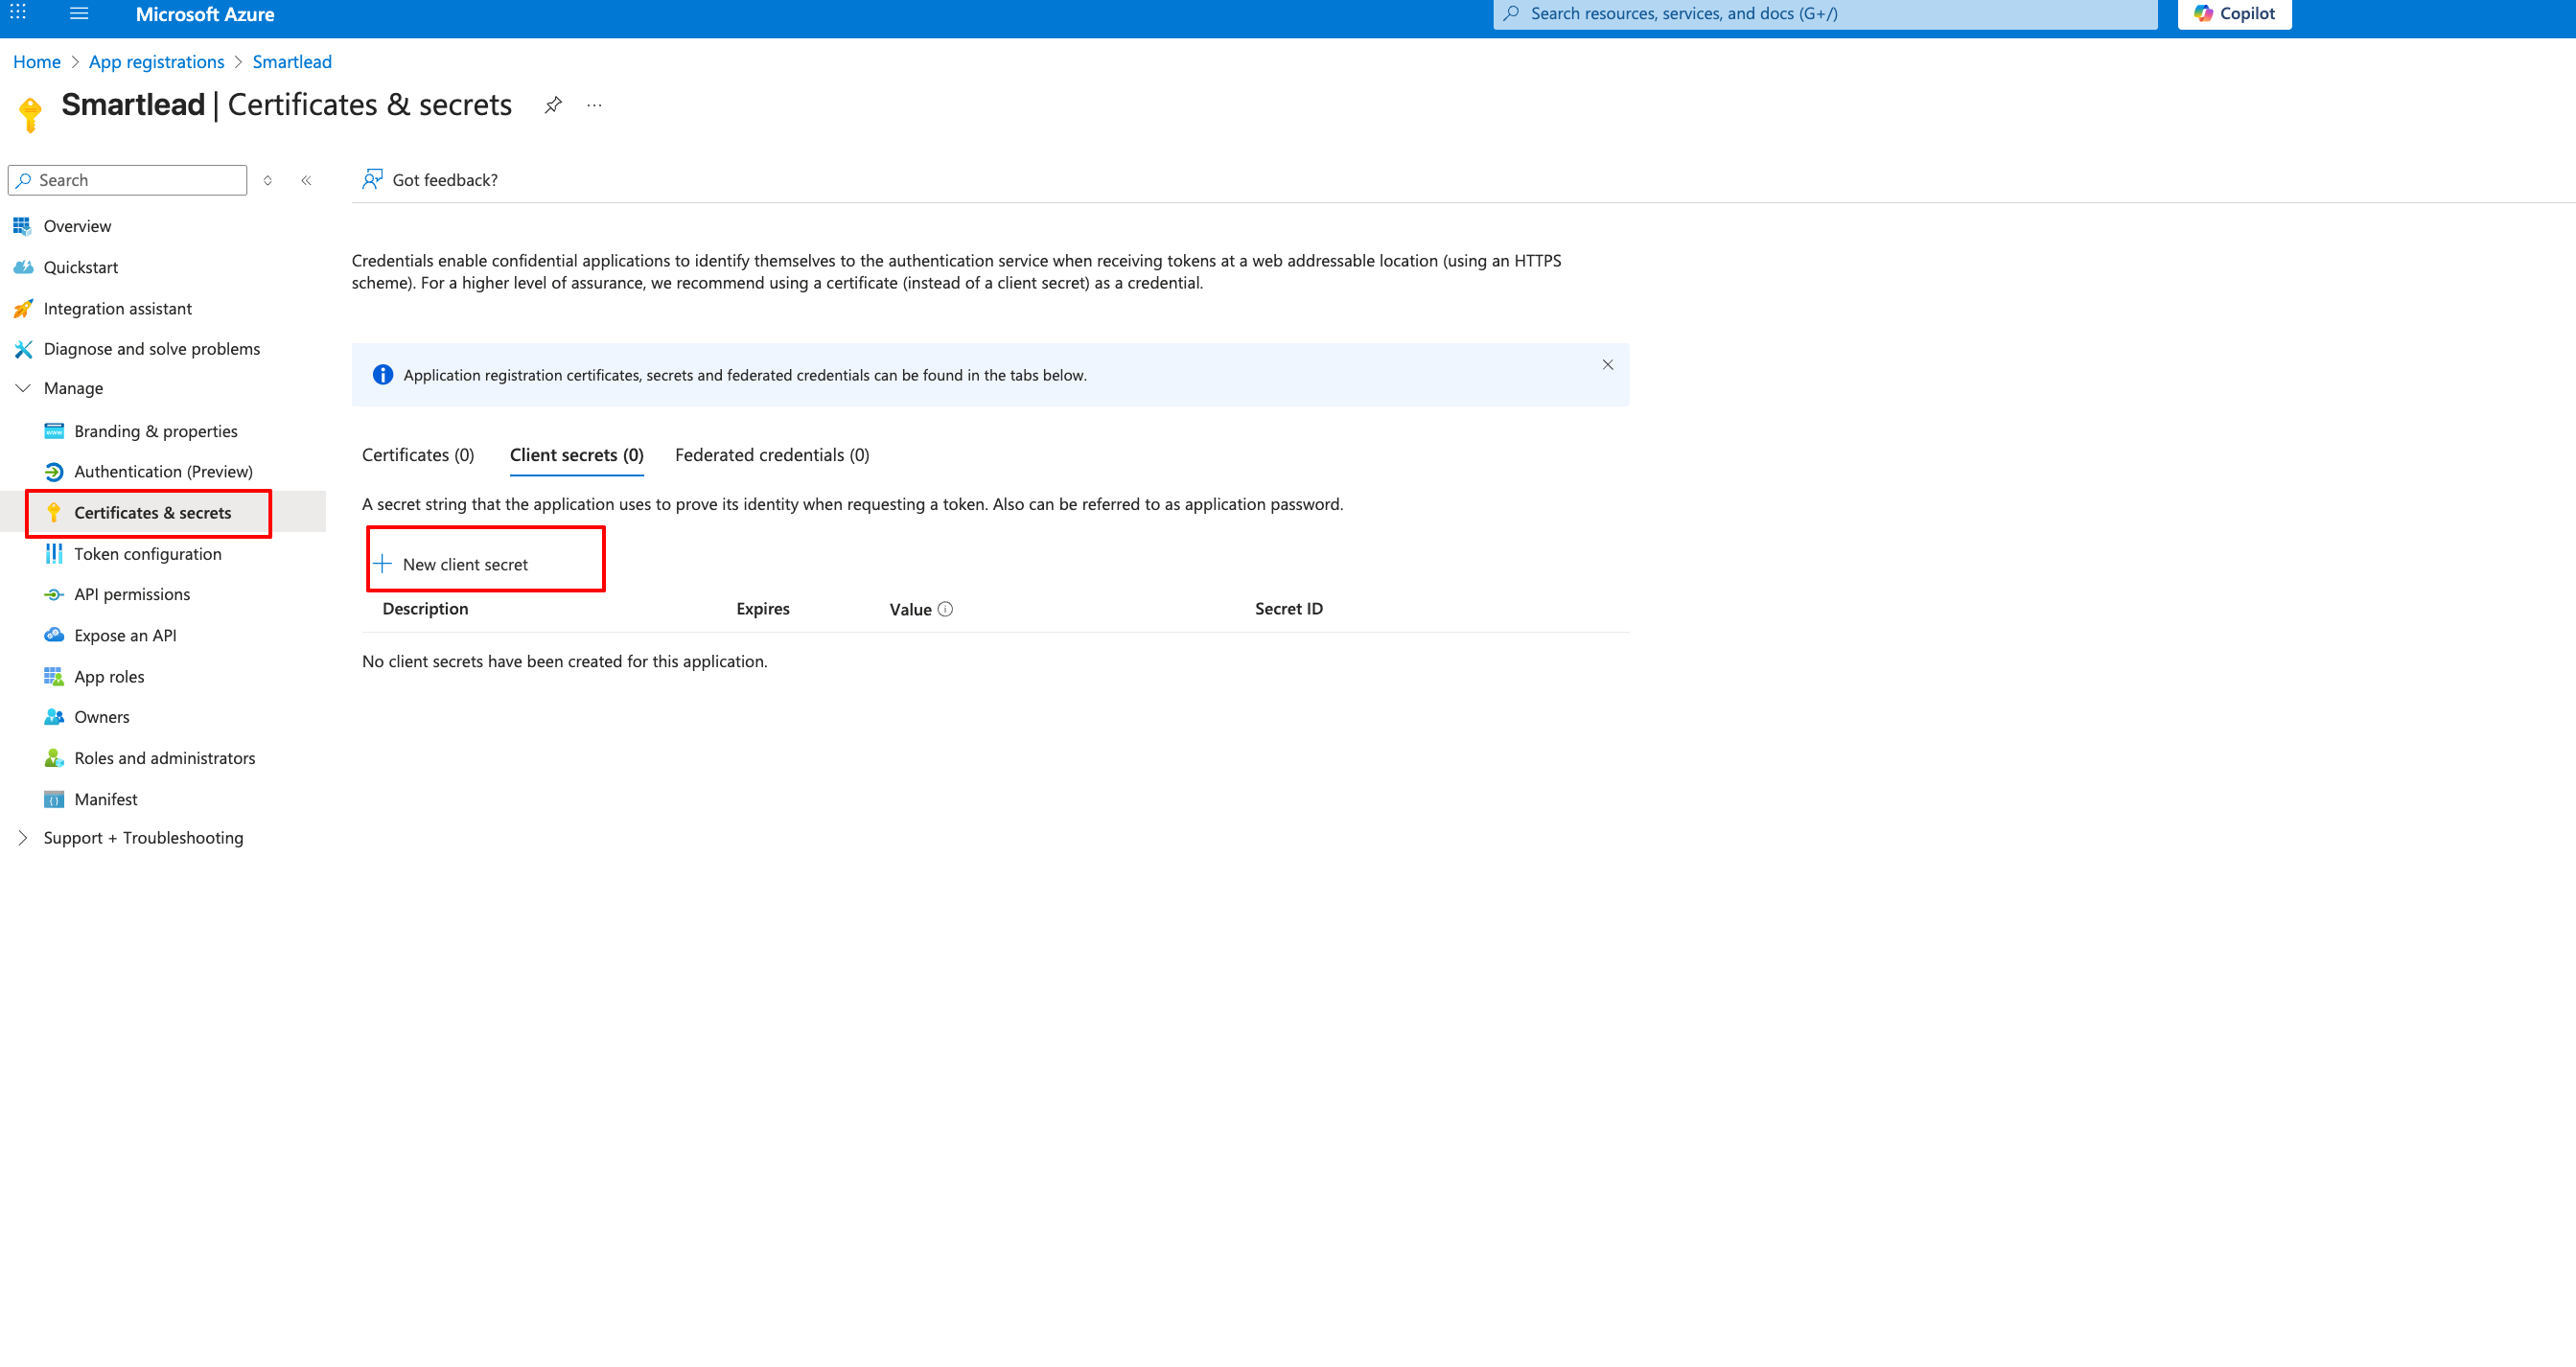Screen dimensions: 2576x1367
Task: Go to Home breadcrumb
Action: pos(37,62)
